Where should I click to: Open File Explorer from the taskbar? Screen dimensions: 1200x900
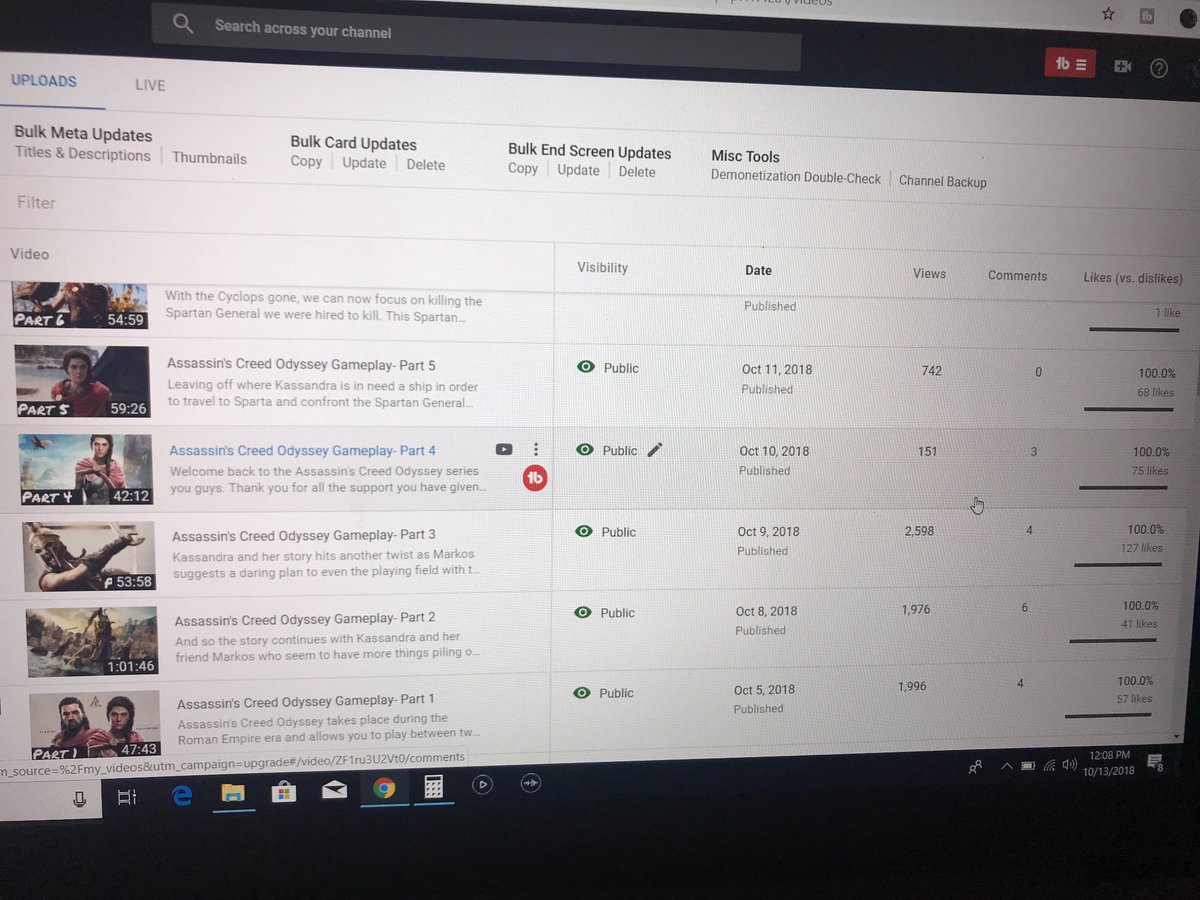[232, 793]
